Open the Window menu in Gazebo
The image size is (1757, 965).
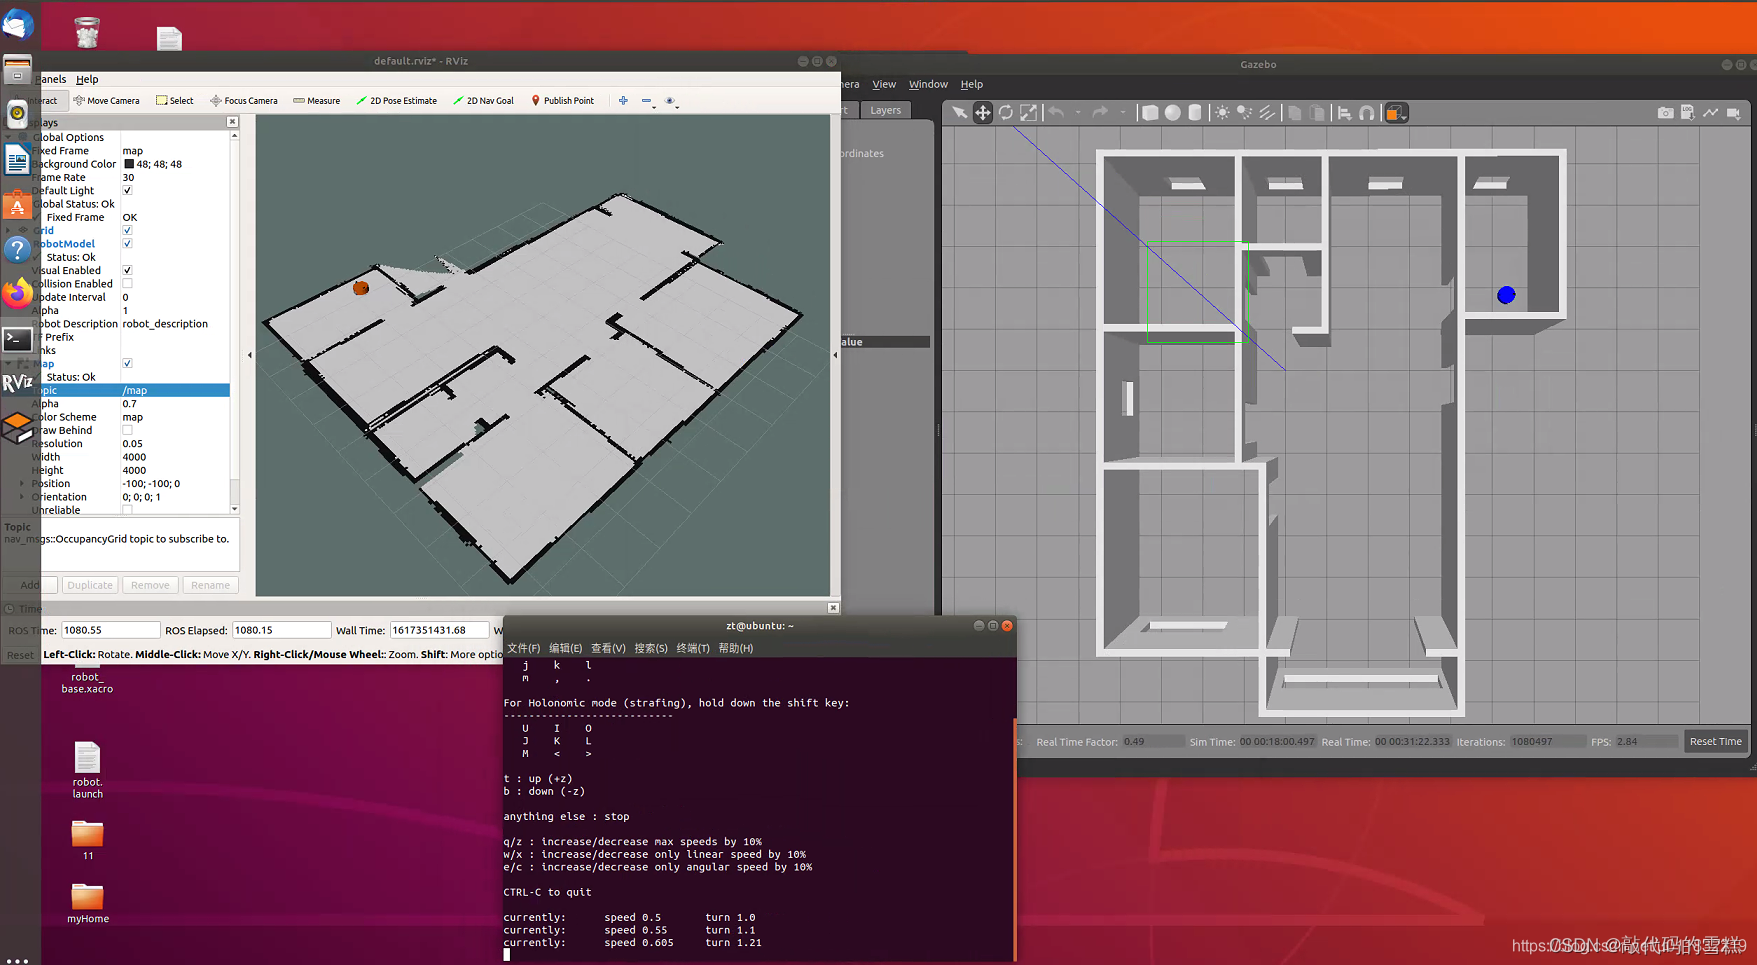[x=928, y=84]
